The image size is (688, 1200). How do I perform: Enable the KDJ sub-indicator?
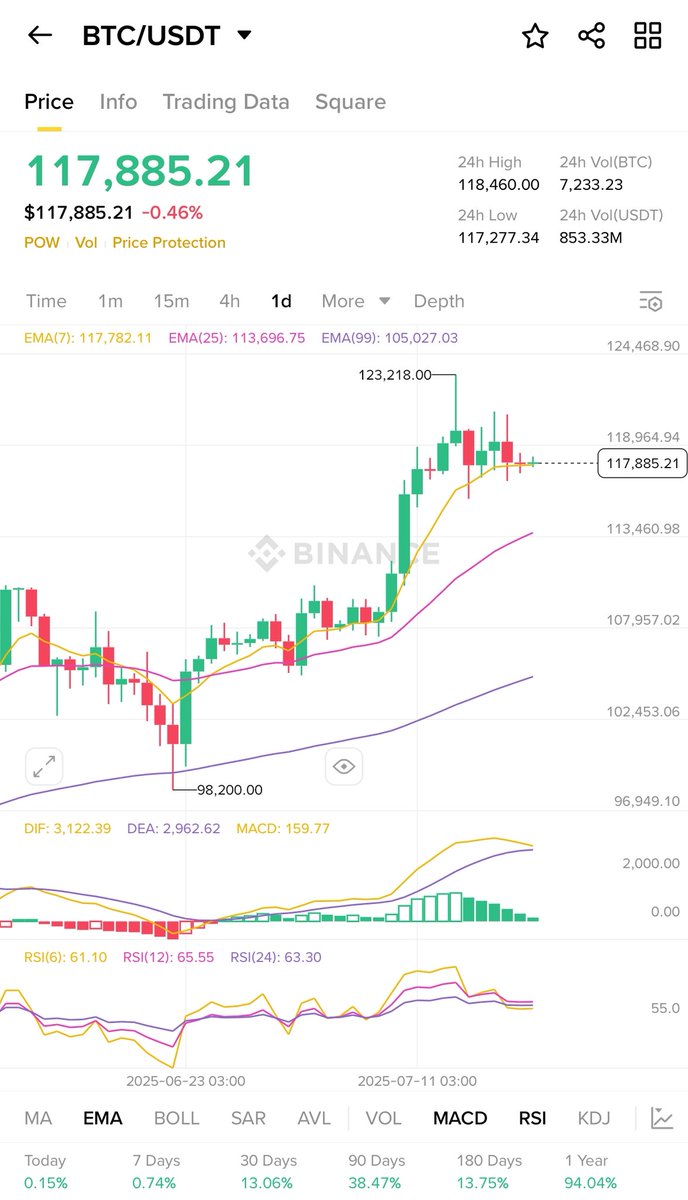point(594,1118)
